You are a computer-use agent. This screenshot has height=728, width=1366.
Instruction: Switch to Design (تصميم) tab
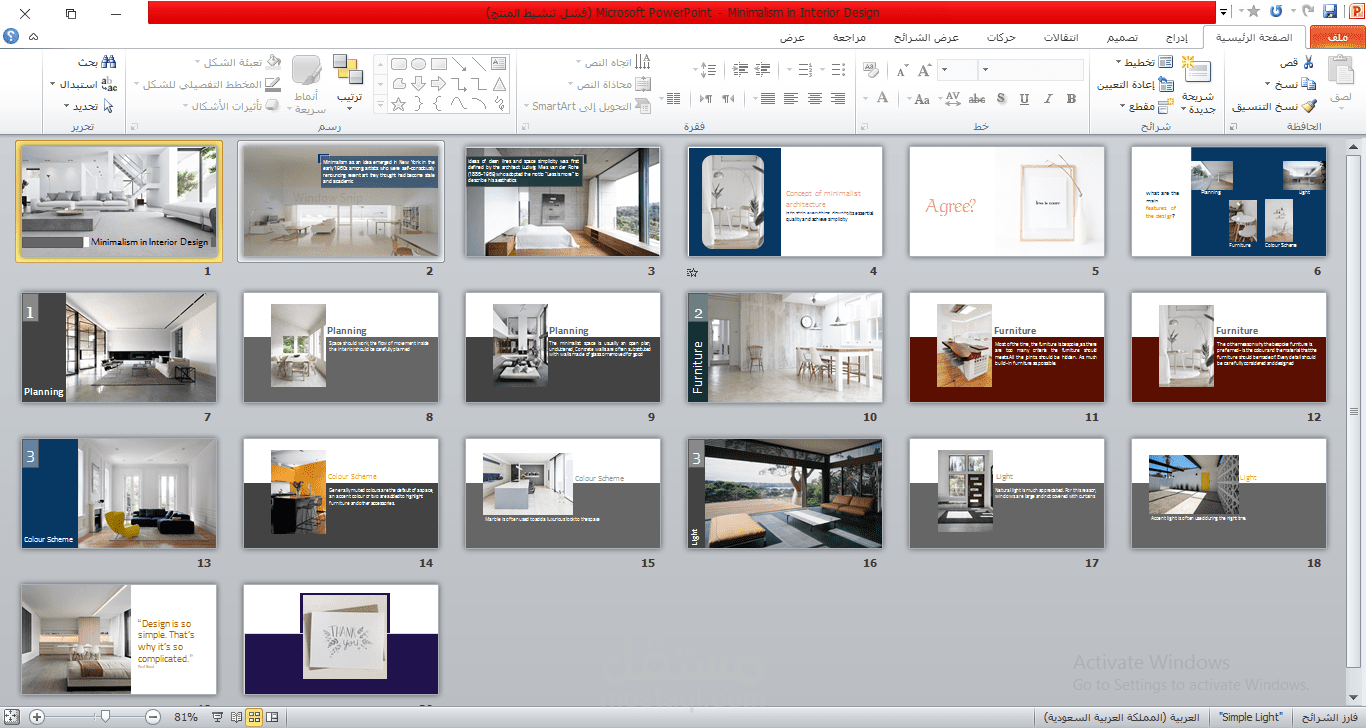1120,38
